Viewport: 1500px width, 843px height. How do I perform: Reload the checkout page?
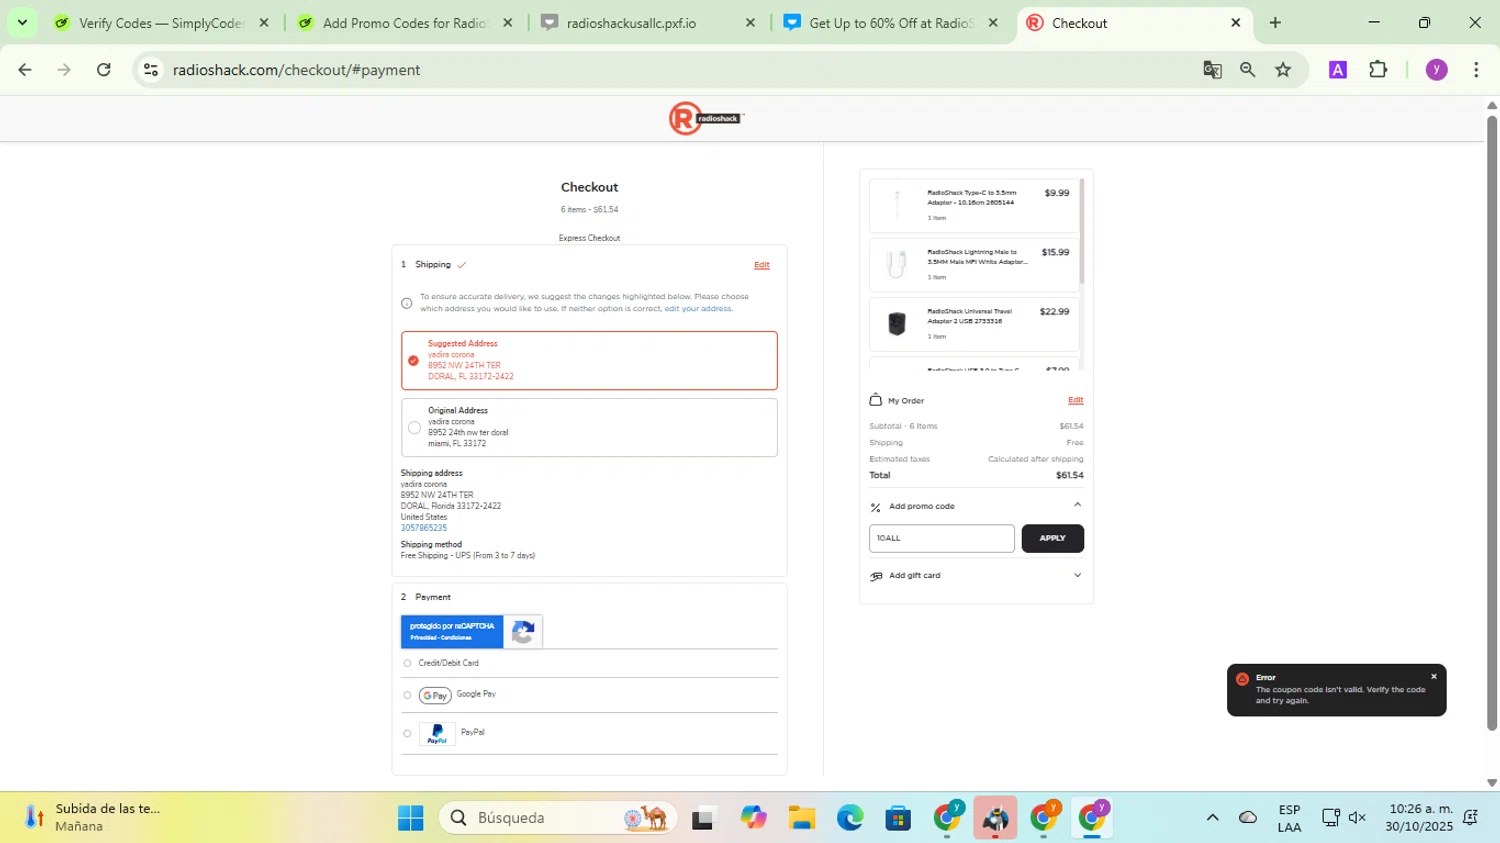(104, 70)
